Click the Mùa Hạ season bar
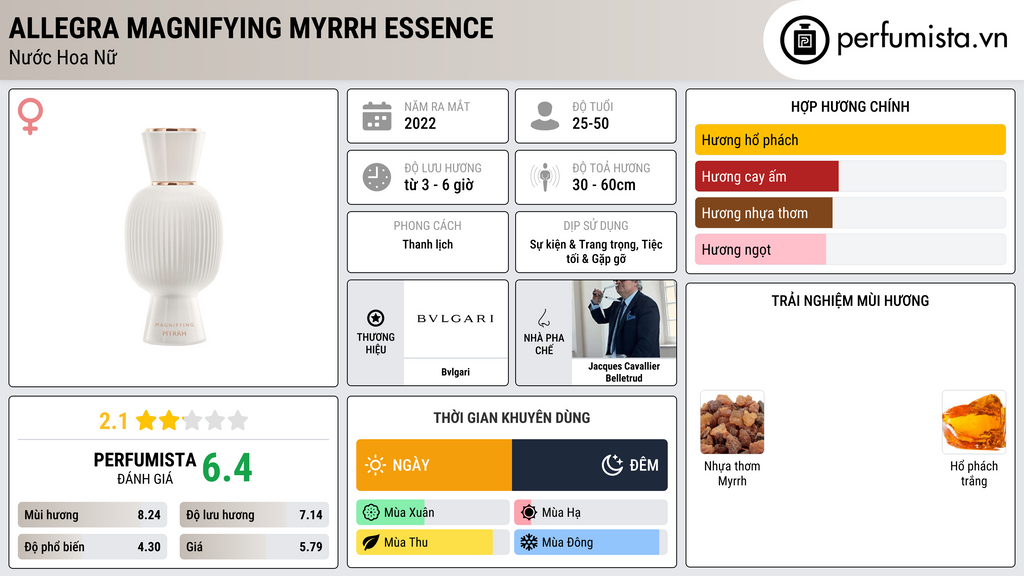Screen dimensions: 1024x576 tap(591, 513)
